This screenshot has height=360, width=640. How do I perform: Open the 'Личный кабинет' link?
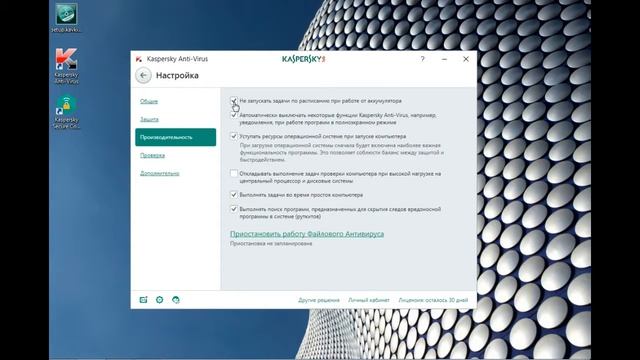point(369,300)
